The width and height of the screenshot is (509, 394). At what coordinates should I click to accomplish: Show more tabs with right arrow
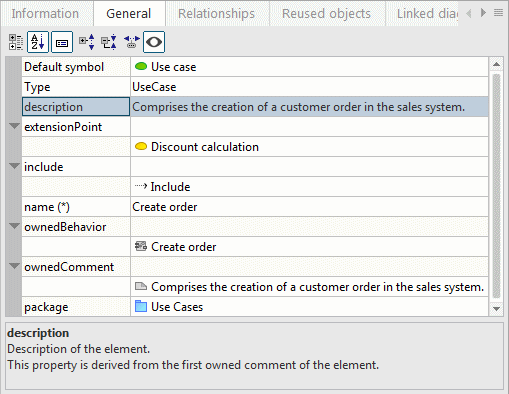[483, 13]
